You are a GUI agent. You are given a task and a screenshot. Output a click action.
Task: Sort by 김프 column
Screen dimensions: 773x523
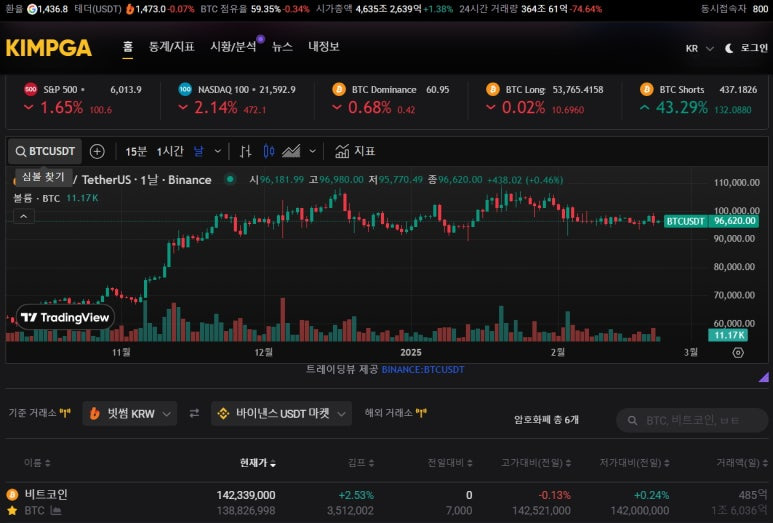[x=361, y=463]
